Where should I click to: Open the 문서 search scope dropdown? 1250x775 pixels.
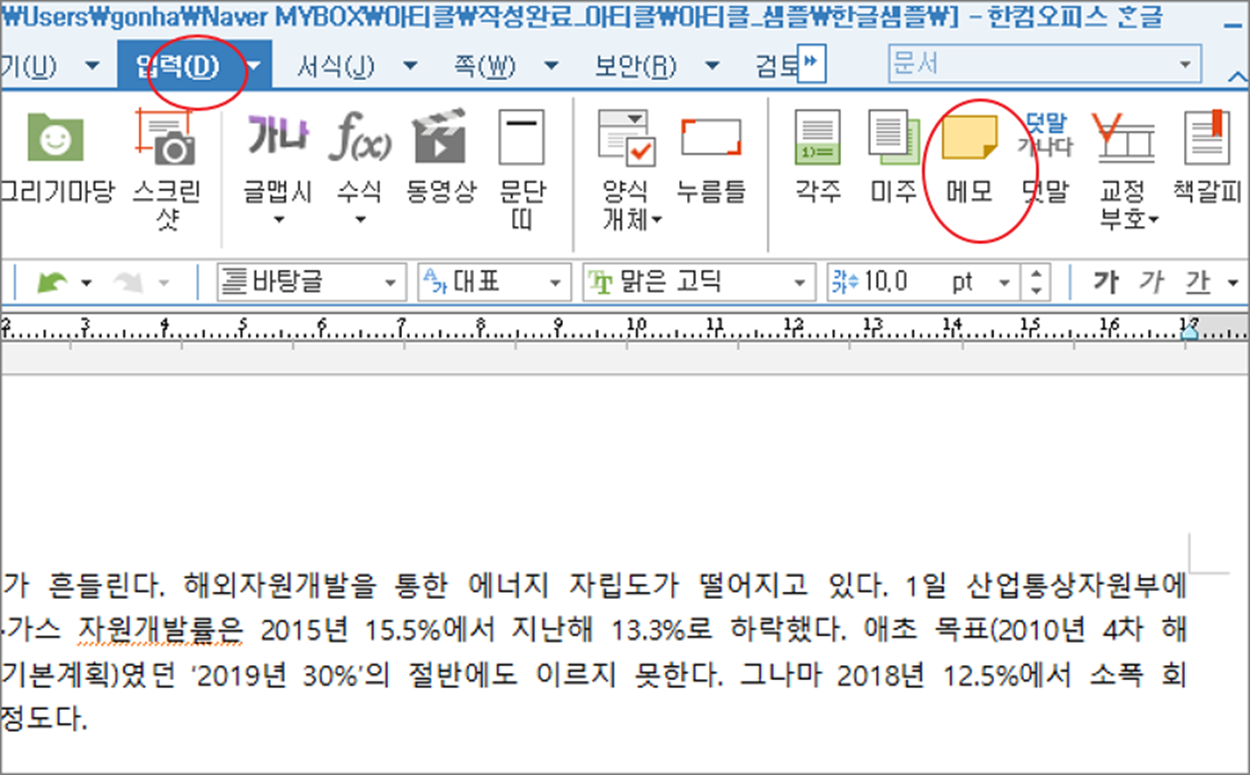tap(1186, 65)
